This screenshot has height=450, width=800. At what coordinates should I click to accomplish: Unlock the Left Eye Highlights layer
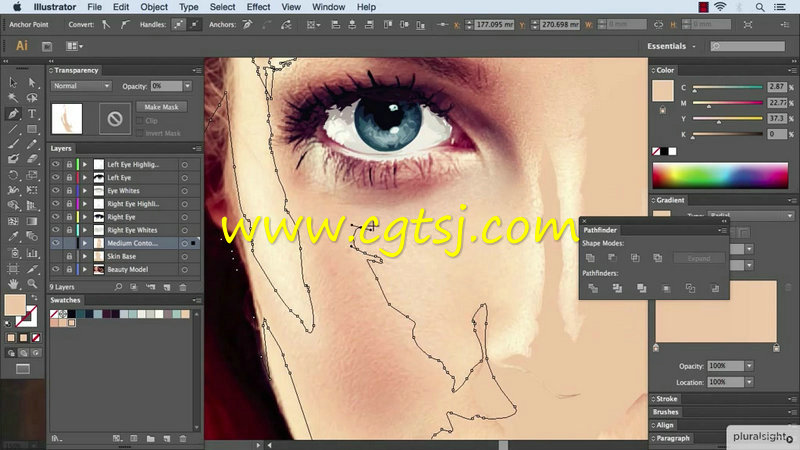(x=69, y=164)
